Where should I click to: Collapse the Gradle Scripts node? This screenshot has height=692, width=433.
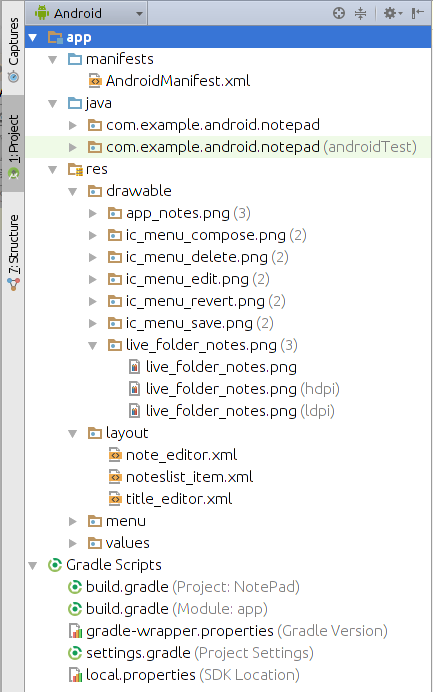33,565
